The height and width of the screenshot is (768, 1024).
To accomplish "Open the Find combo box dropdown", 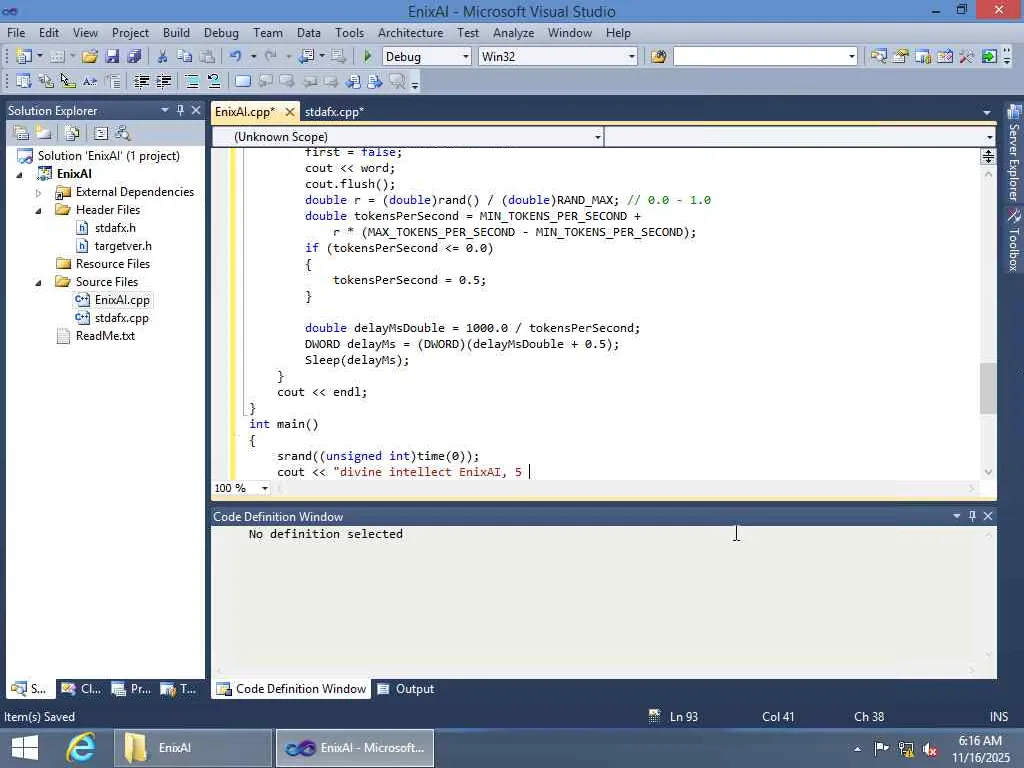I will 852,57.
